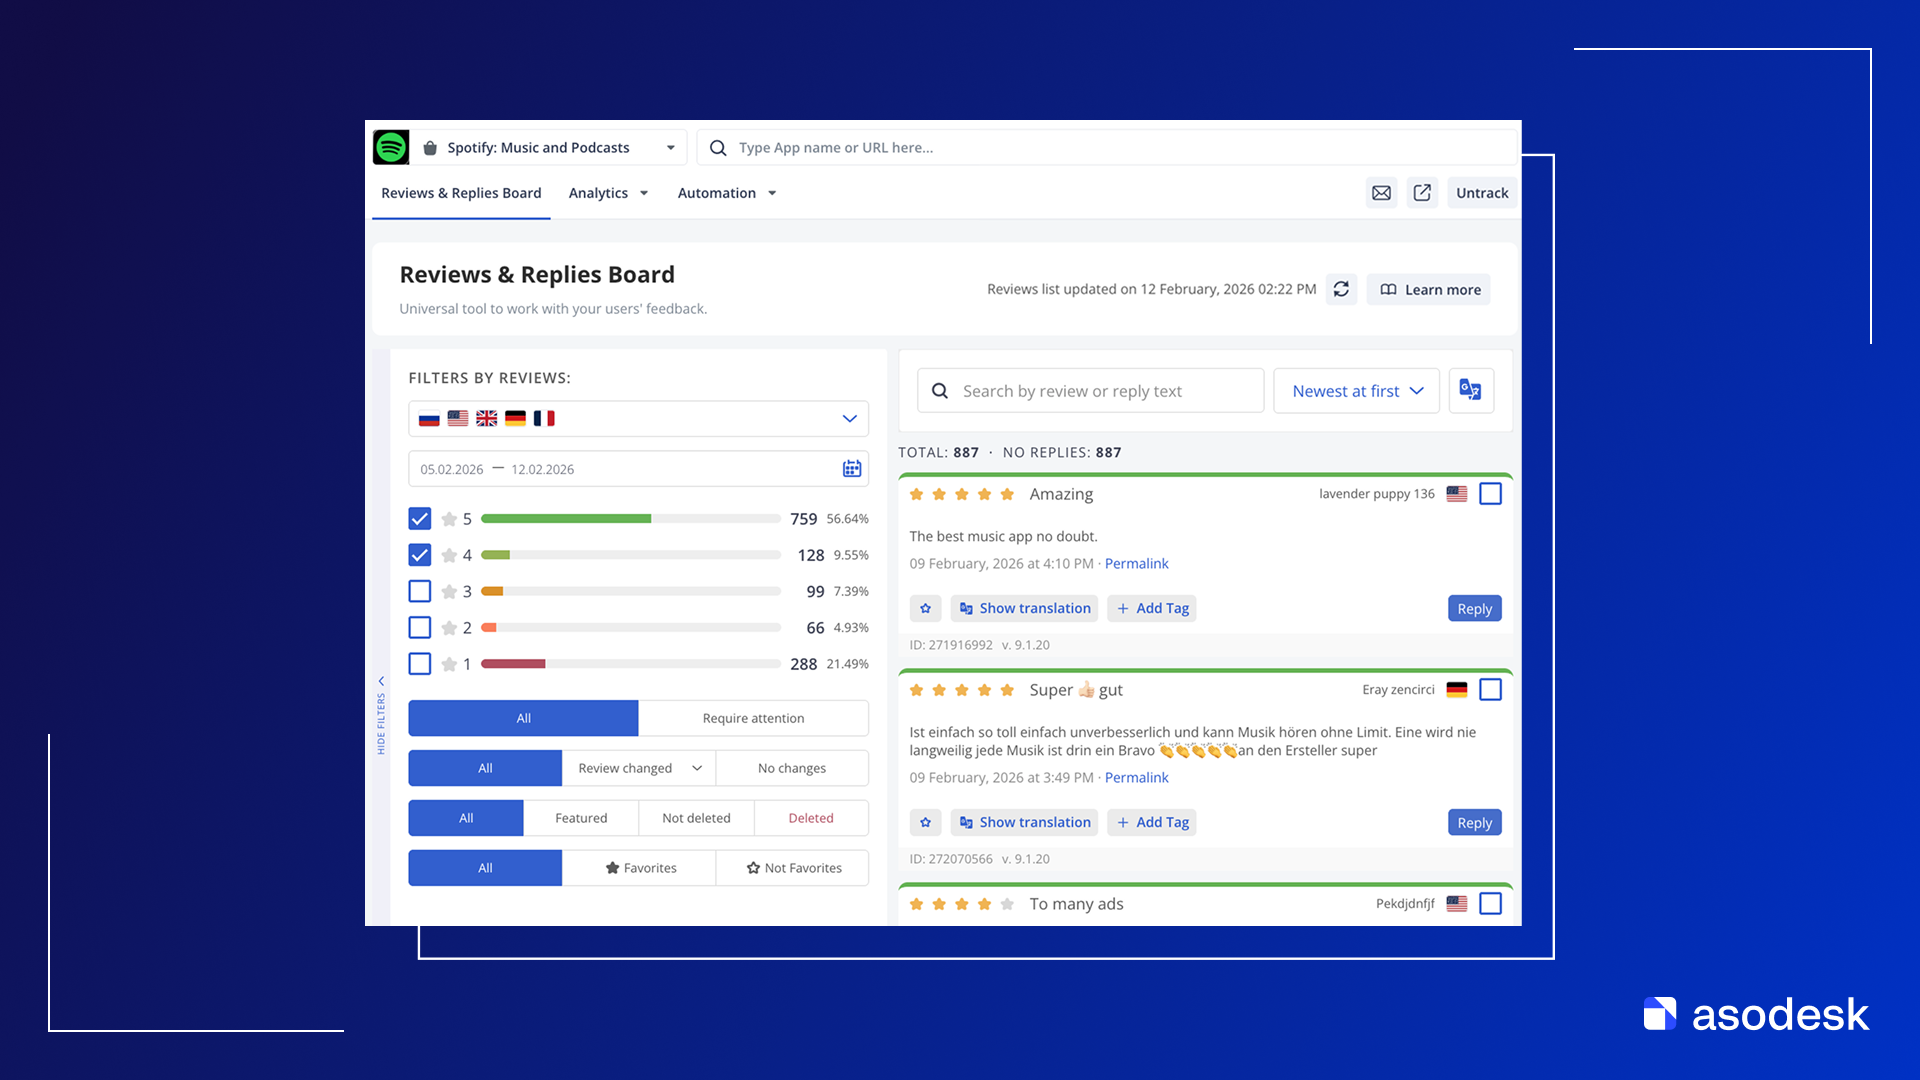Click the Spotify app logo
This screenshot has height=1080, width=1920.
pos(391,147)
